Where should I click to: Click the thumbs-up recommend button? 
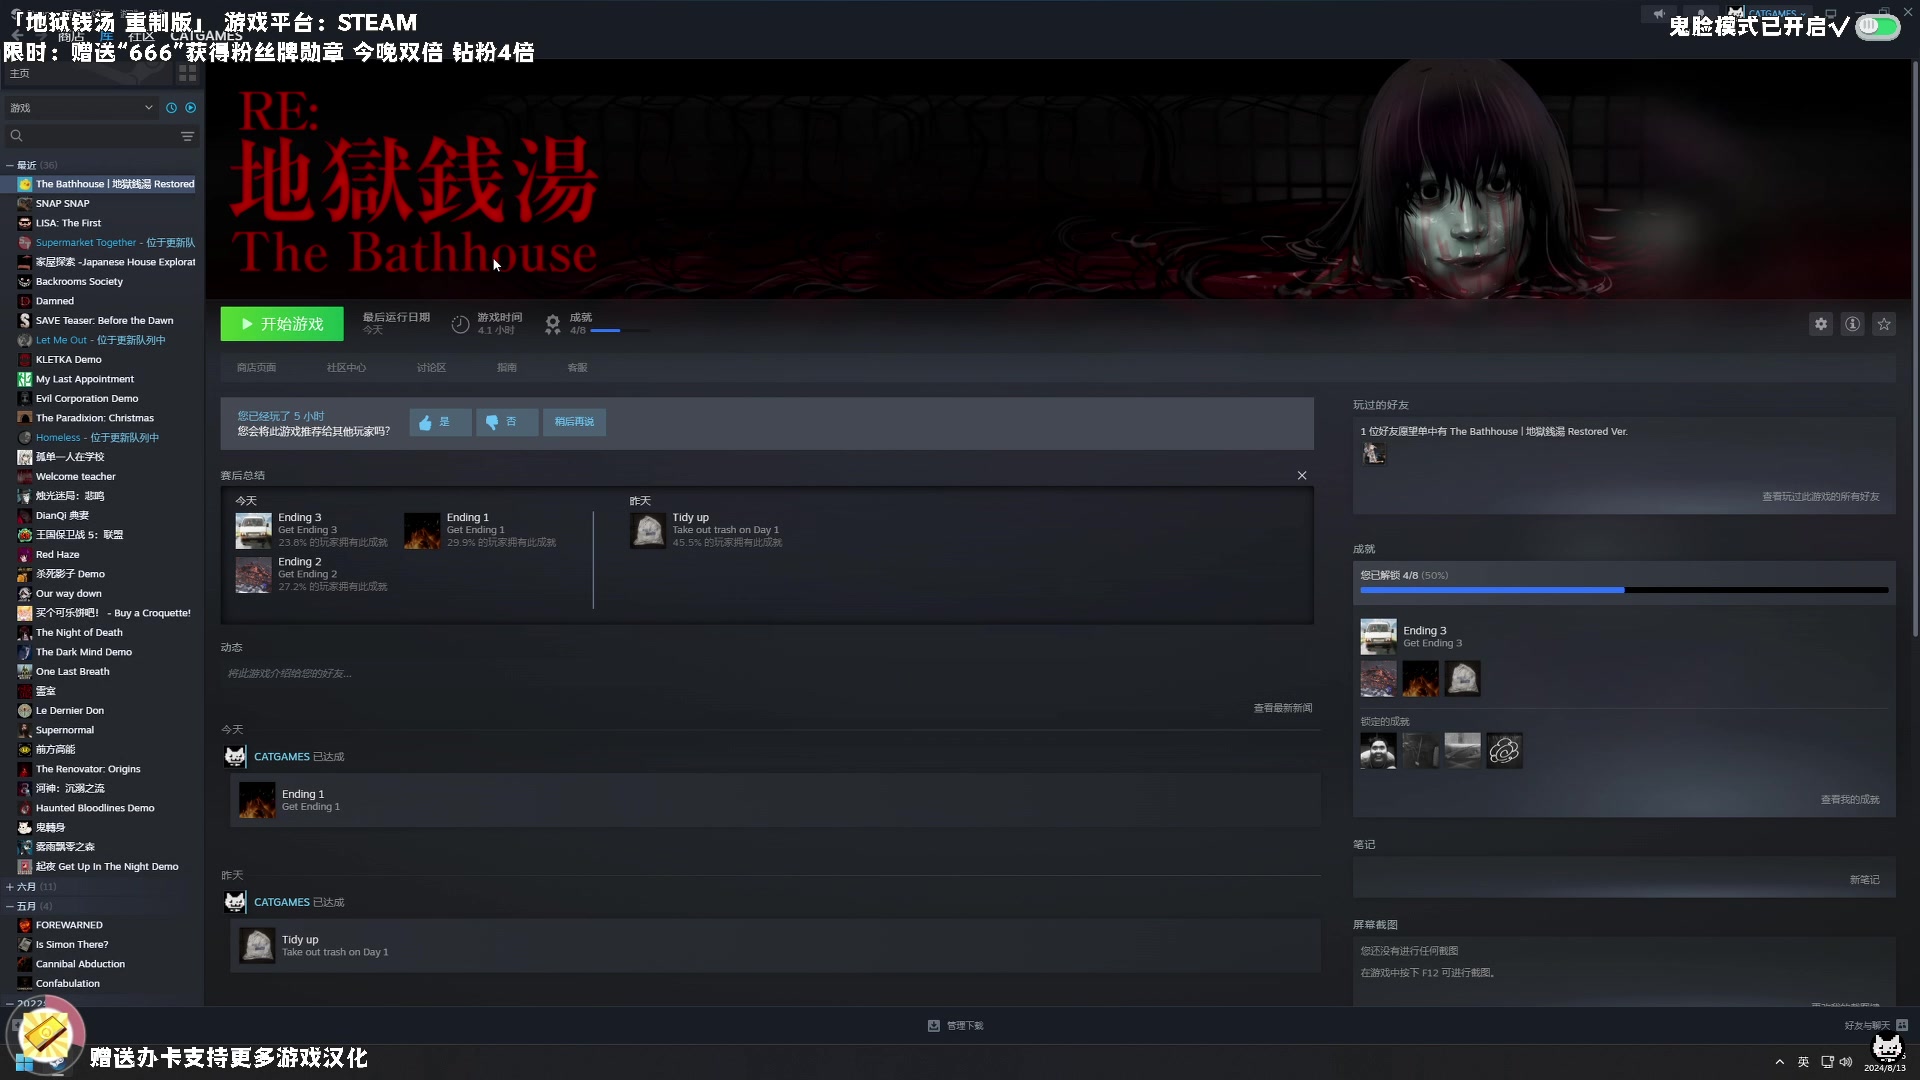pos(439,422)
